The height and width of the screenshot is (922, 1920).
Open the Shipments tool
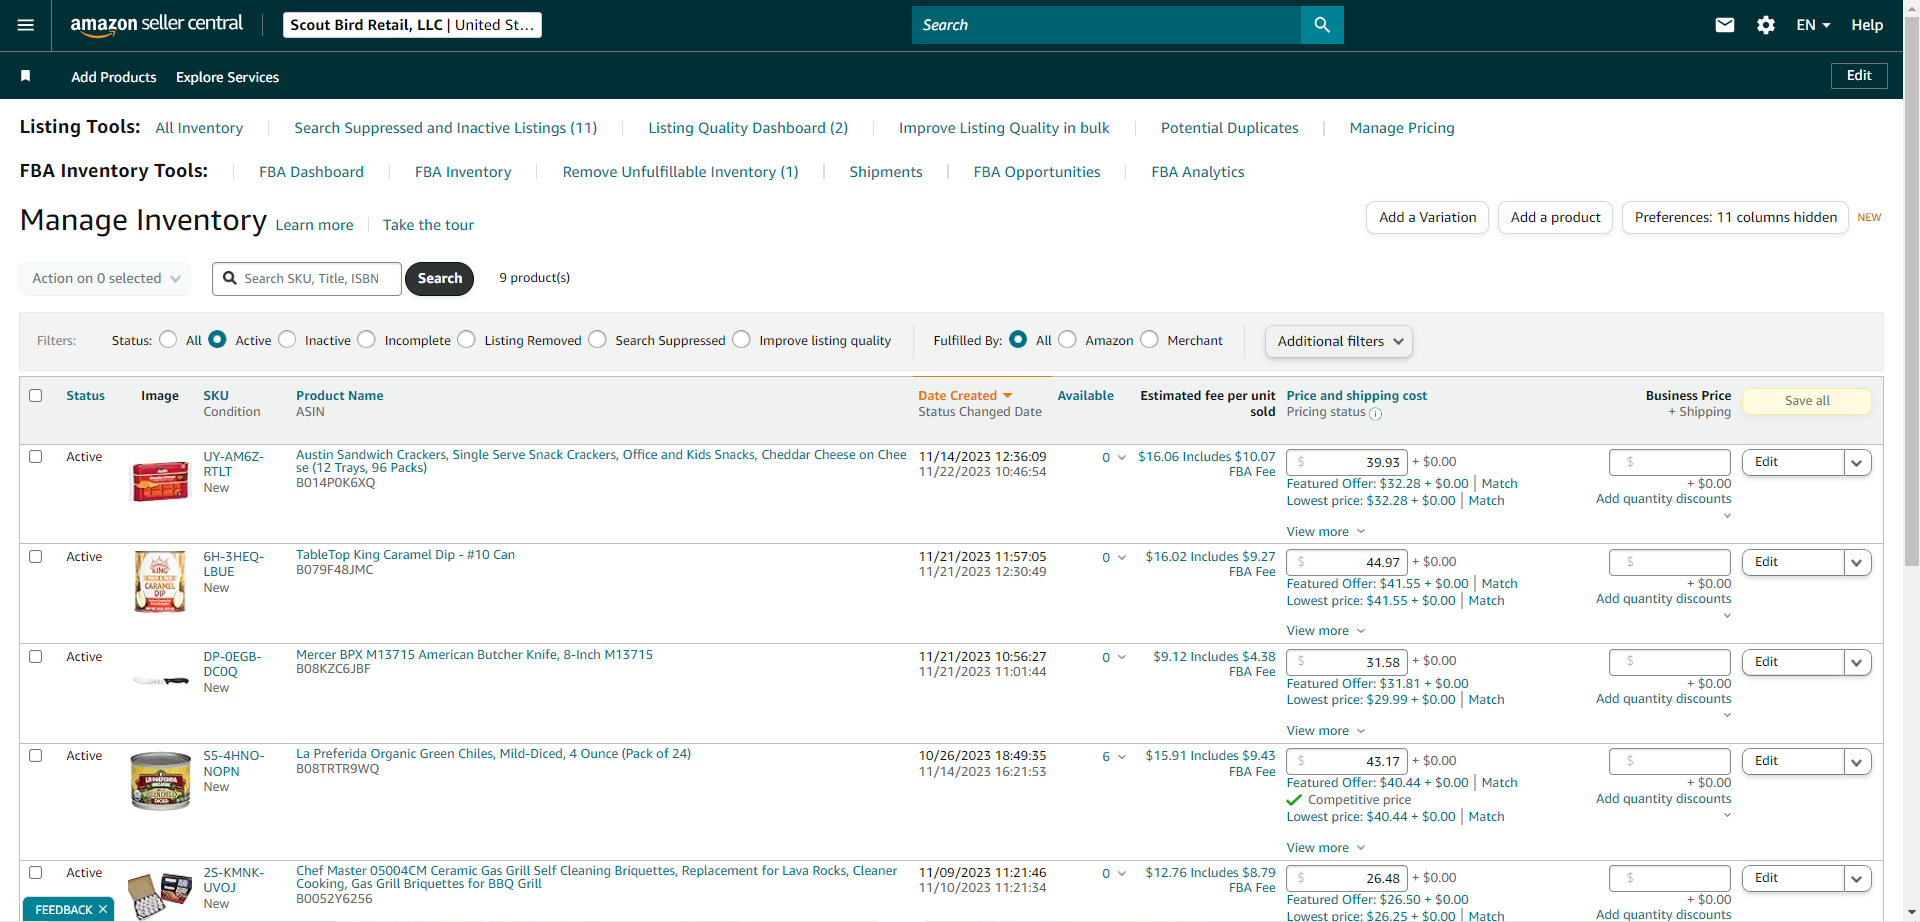[x=886, y=172]
